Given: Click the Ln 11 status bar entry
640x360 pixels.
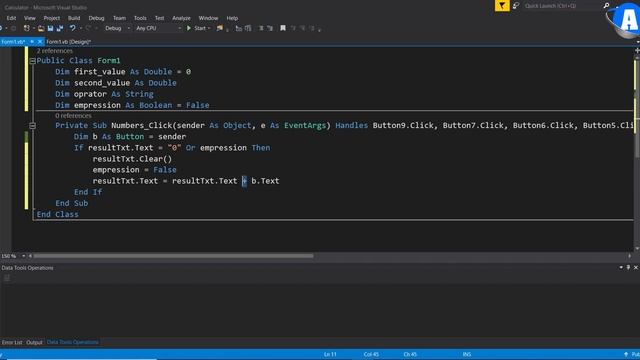Looking at the screenshot, I should [330, 354].
